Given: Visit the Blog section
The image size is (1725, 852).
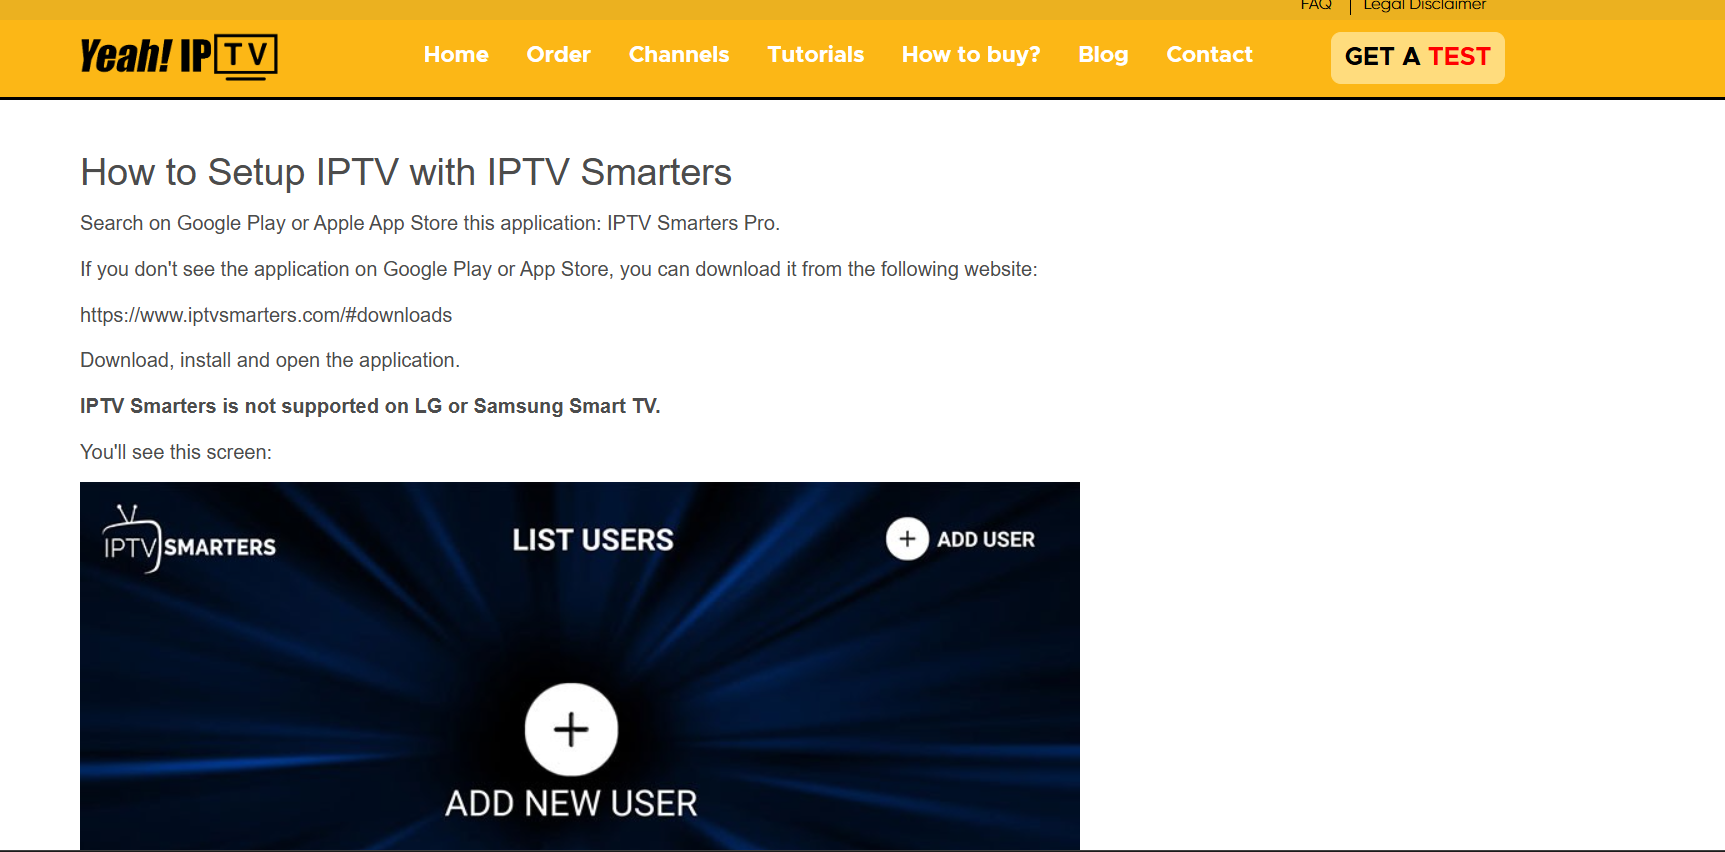Looking at the screenshot, I should coord(1103,55).
